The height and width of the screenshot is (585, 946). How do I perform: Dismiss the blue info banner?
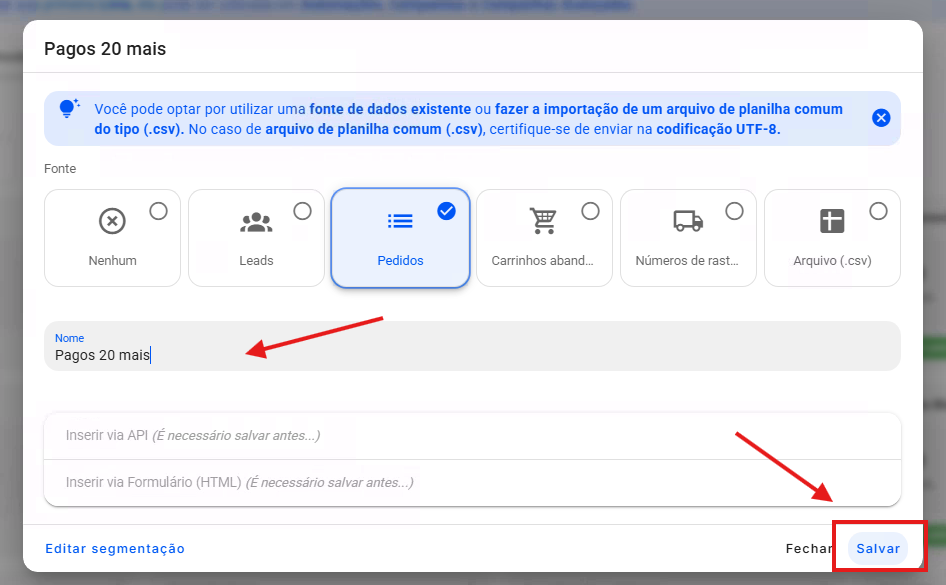click(x=881, y=118)
